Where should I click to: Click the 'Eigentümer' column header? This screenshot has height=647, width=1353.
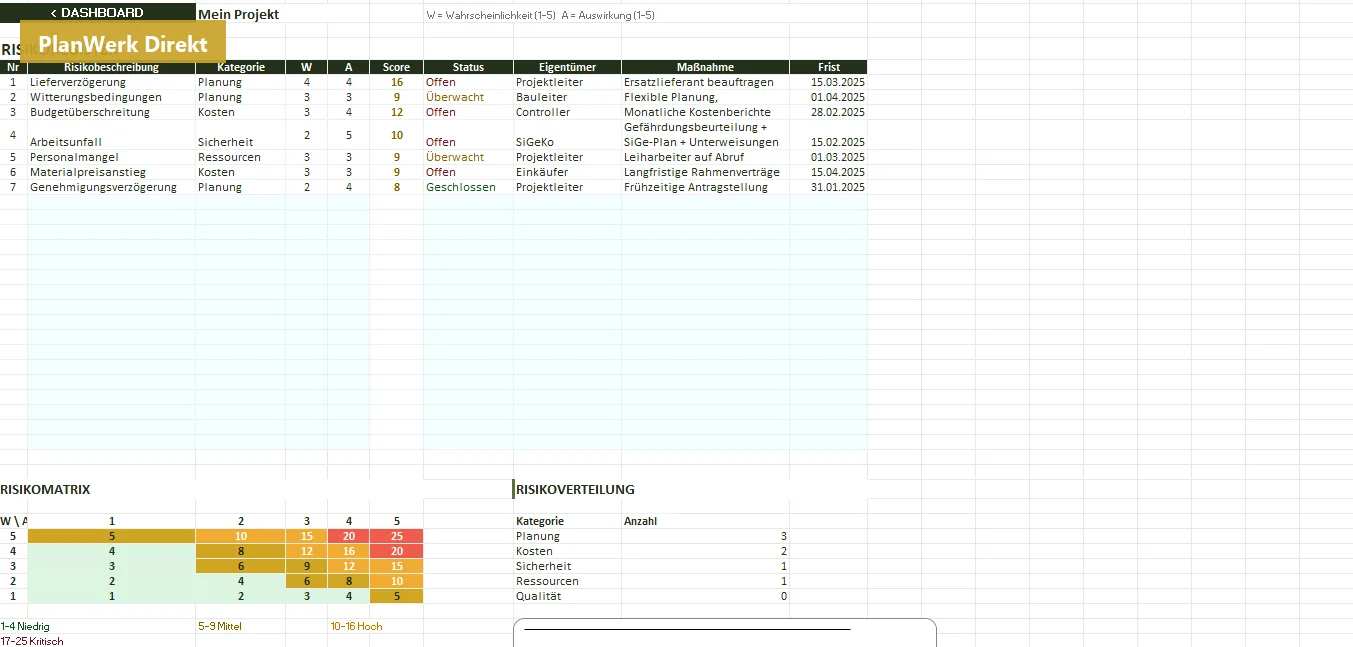point(567,67)
